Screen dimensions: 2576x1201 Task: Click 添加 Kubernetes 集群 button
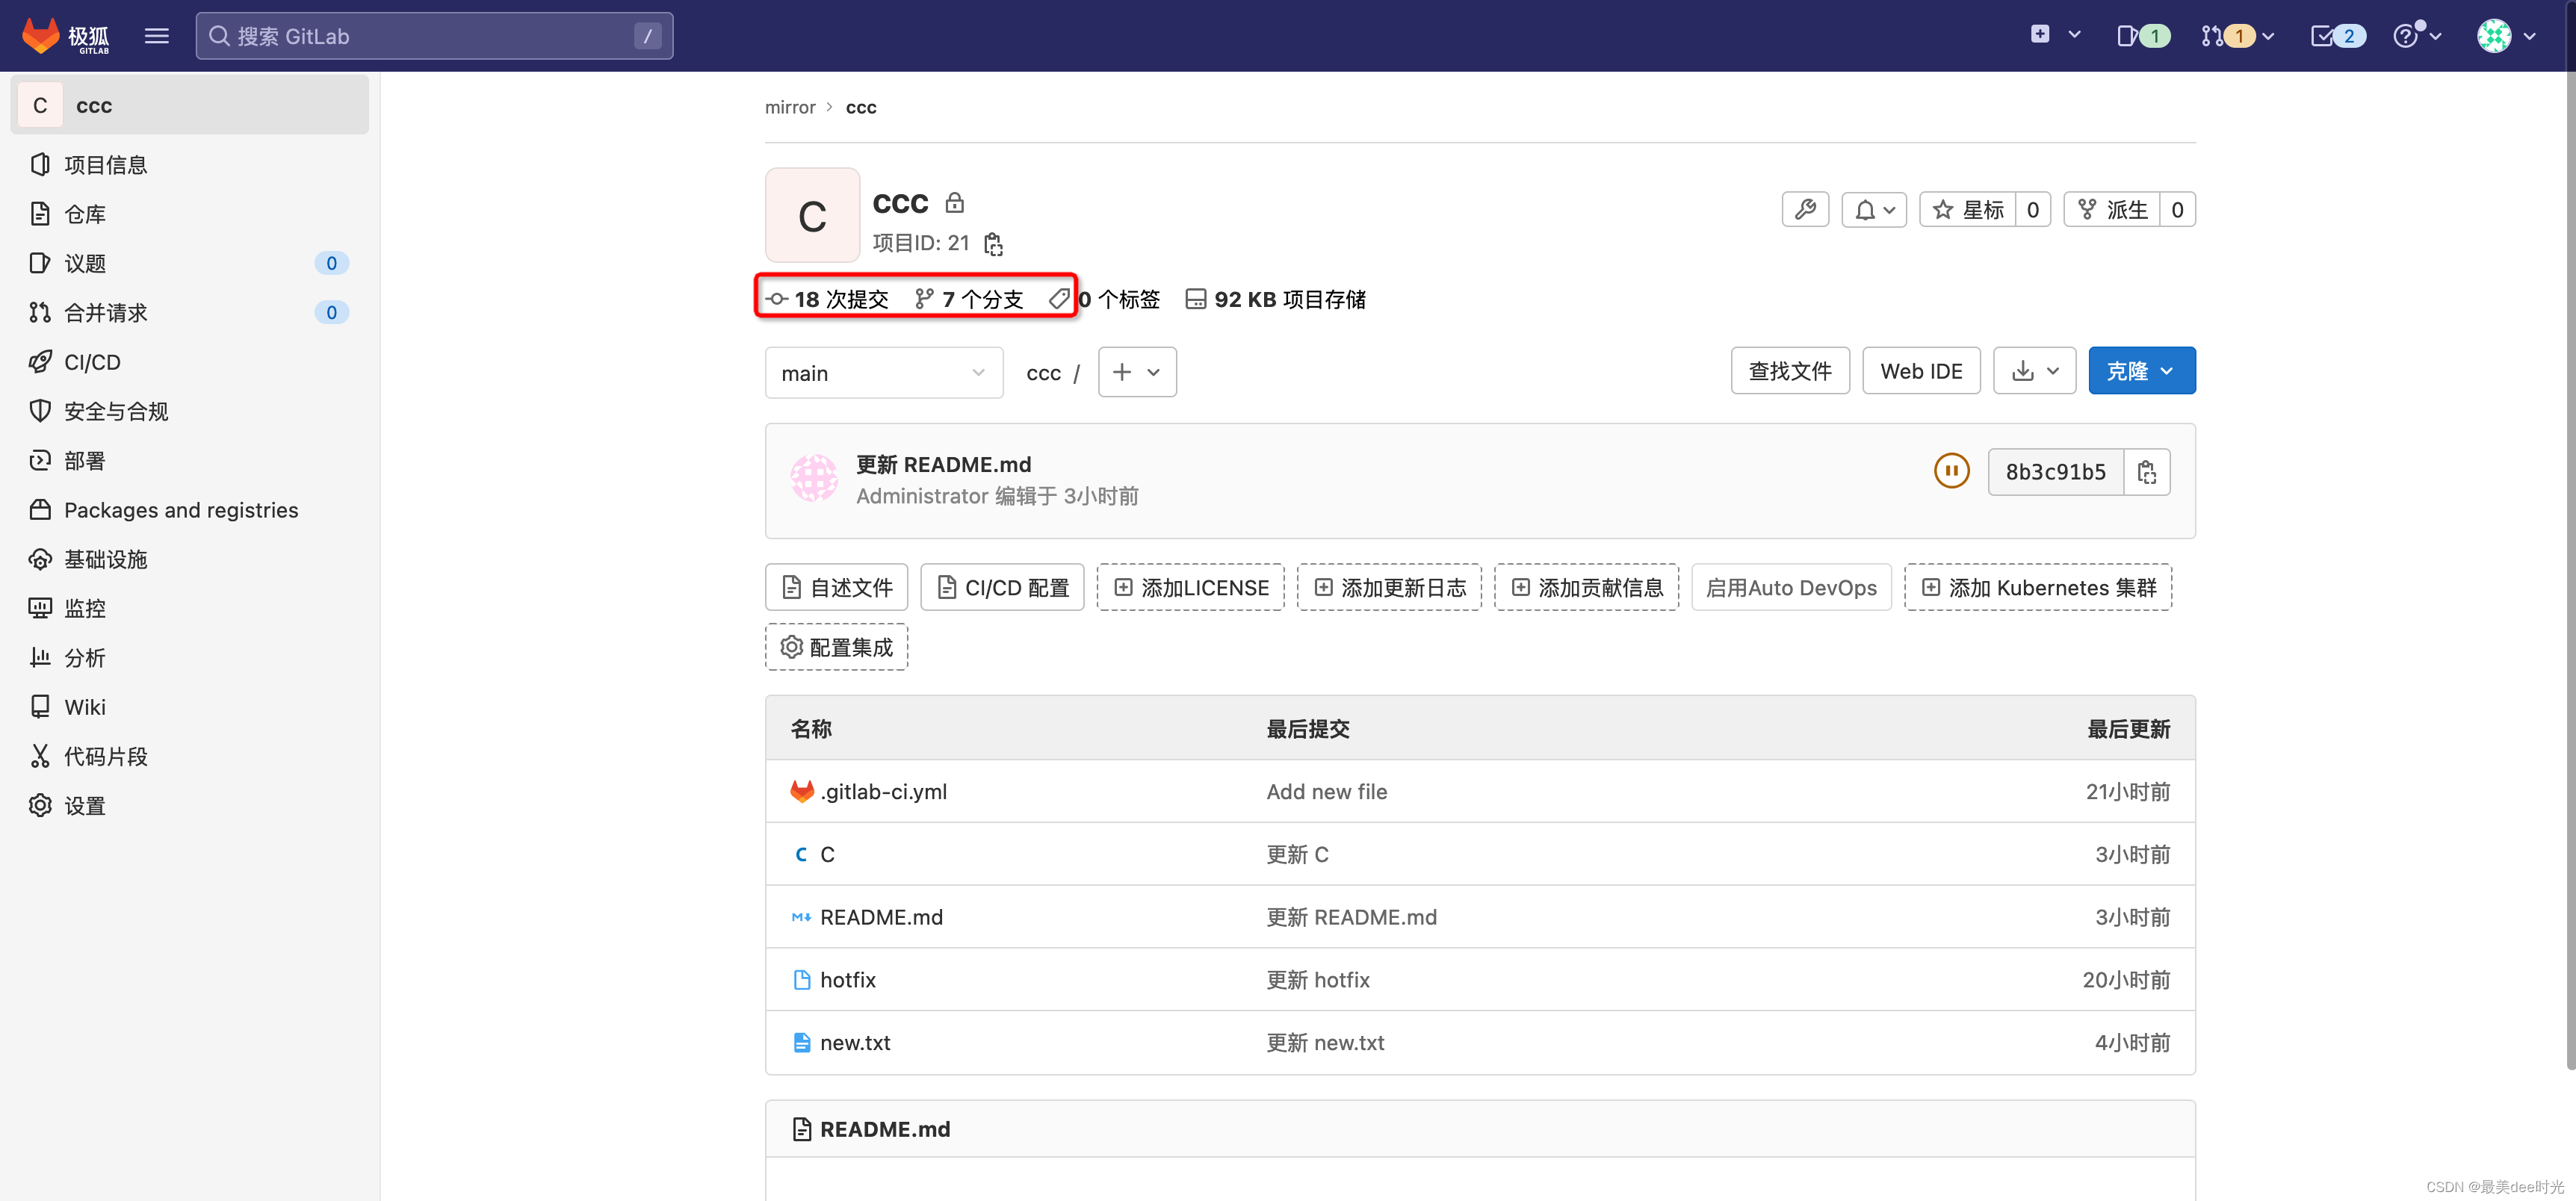[x=2038, y=587]
